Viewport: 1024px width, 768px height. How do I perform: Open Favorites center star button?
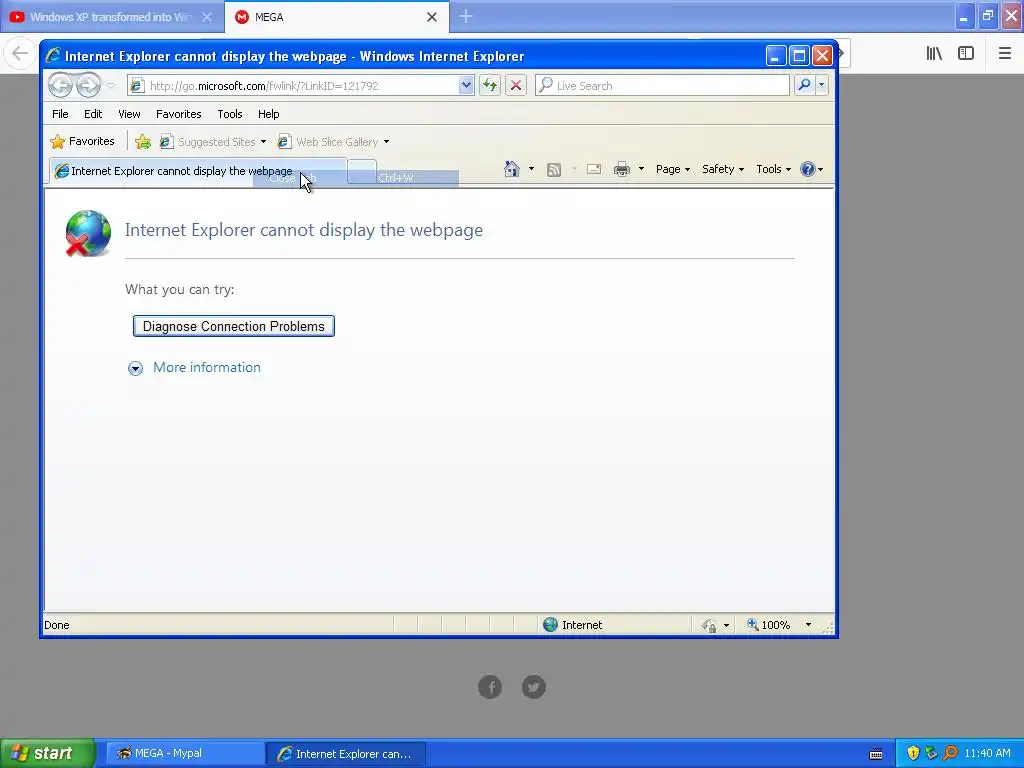[x=82, y=141]
